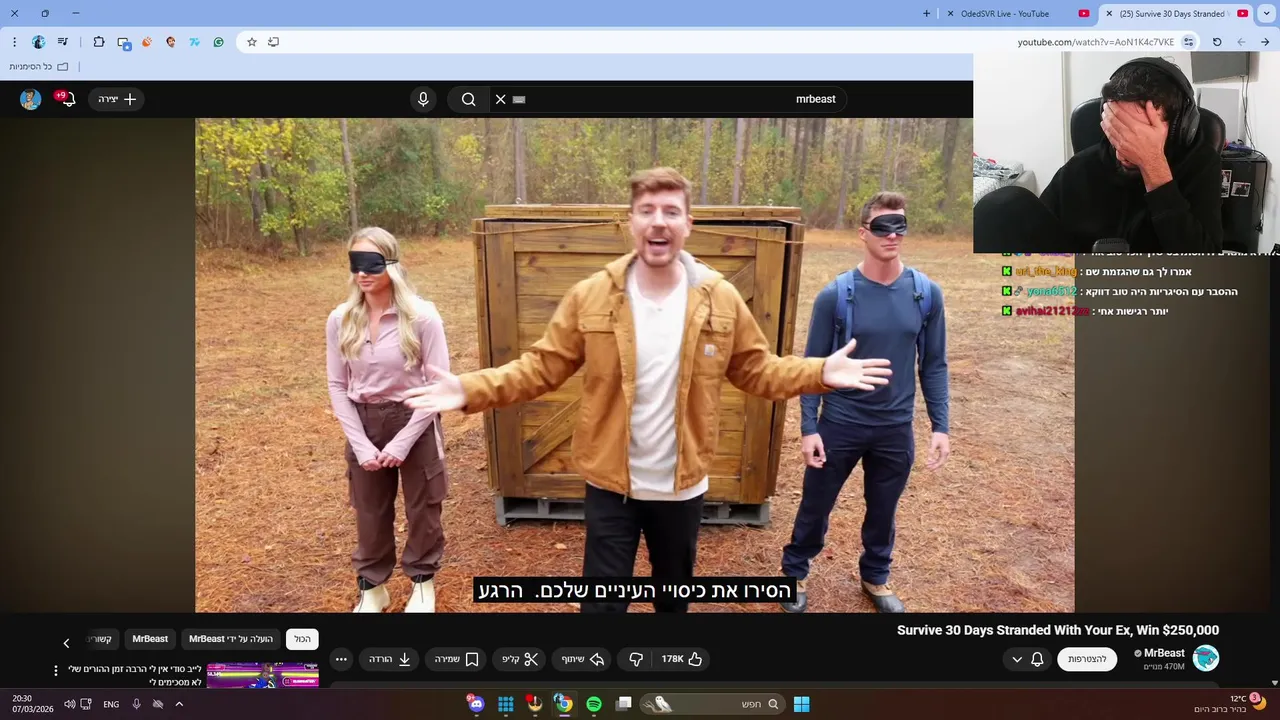Open the recommended live stream thumbnail
Viewport: 1280px width, 720px height.
tap(263, 675)
